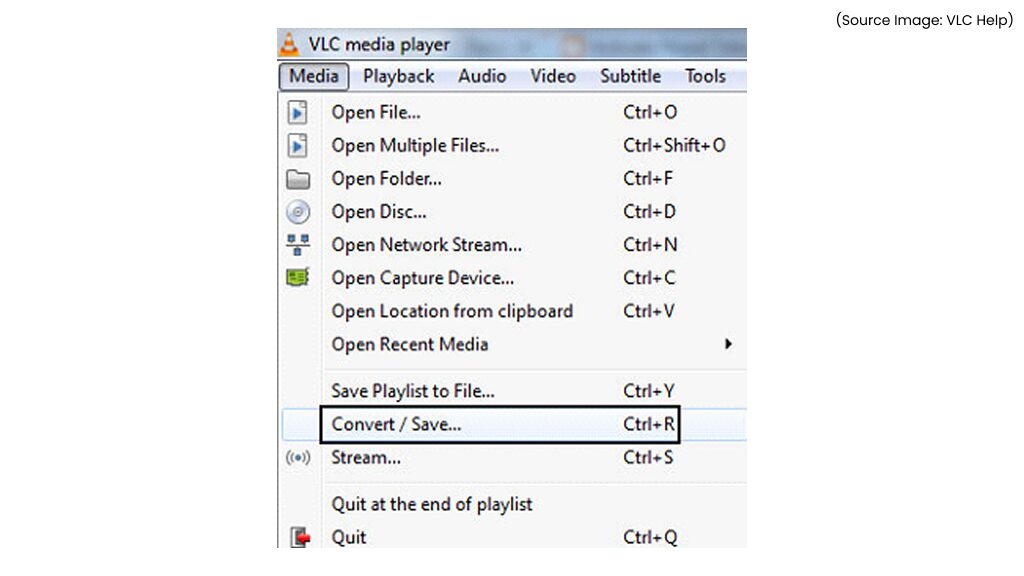Viewport: 1024px width, 576px height.
Task: Open the Video menu
Action: point(553,76)
